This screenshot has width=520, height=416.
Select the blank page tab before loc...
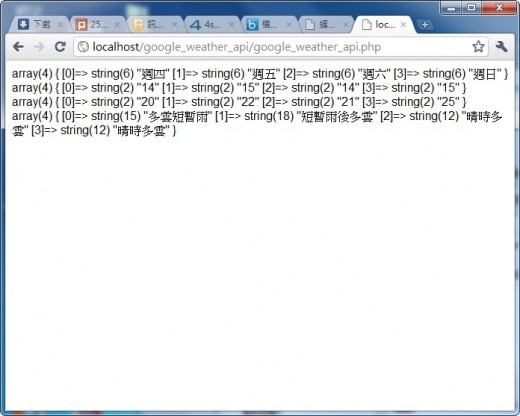point(324,24)
